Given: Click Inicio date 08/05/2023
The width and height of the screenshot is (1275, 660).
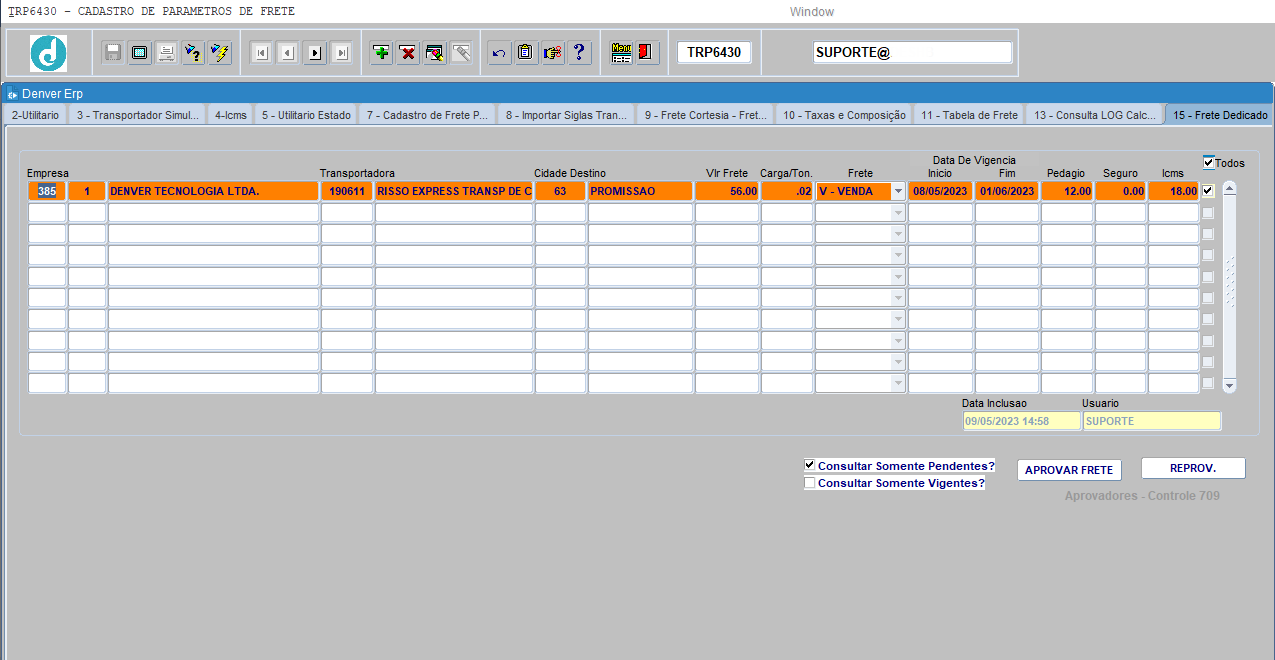Looking at the screenshot, I should [x=940, y=191].
